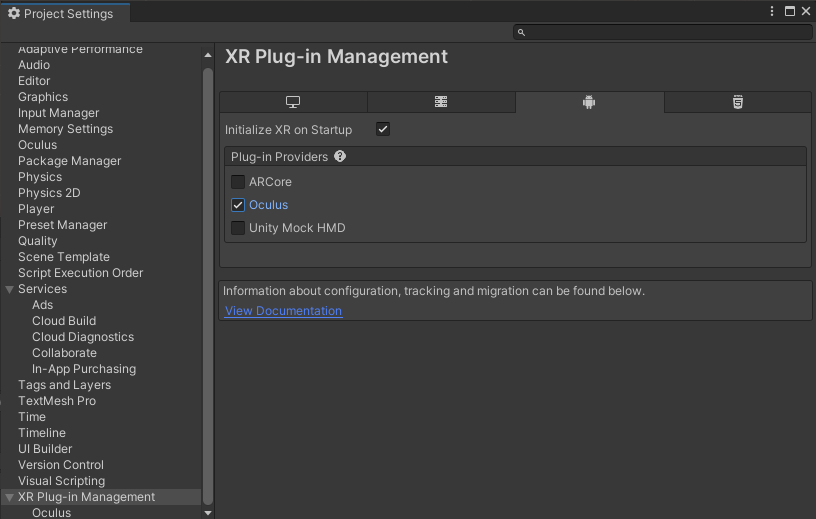Click the sidebar vertical scrollbar thumb

[208, 286]
